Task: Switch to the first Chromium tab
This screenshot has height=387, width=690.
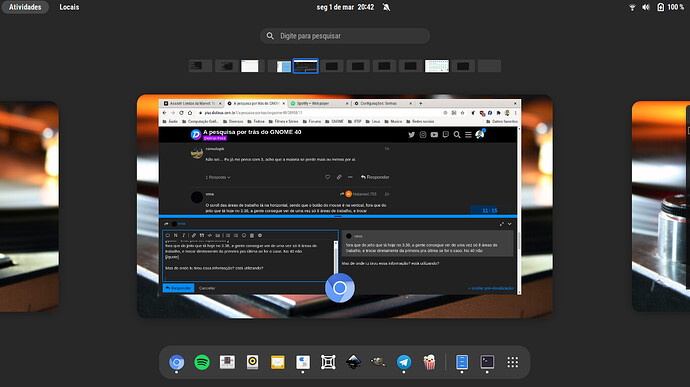Action: coord(192,103)
